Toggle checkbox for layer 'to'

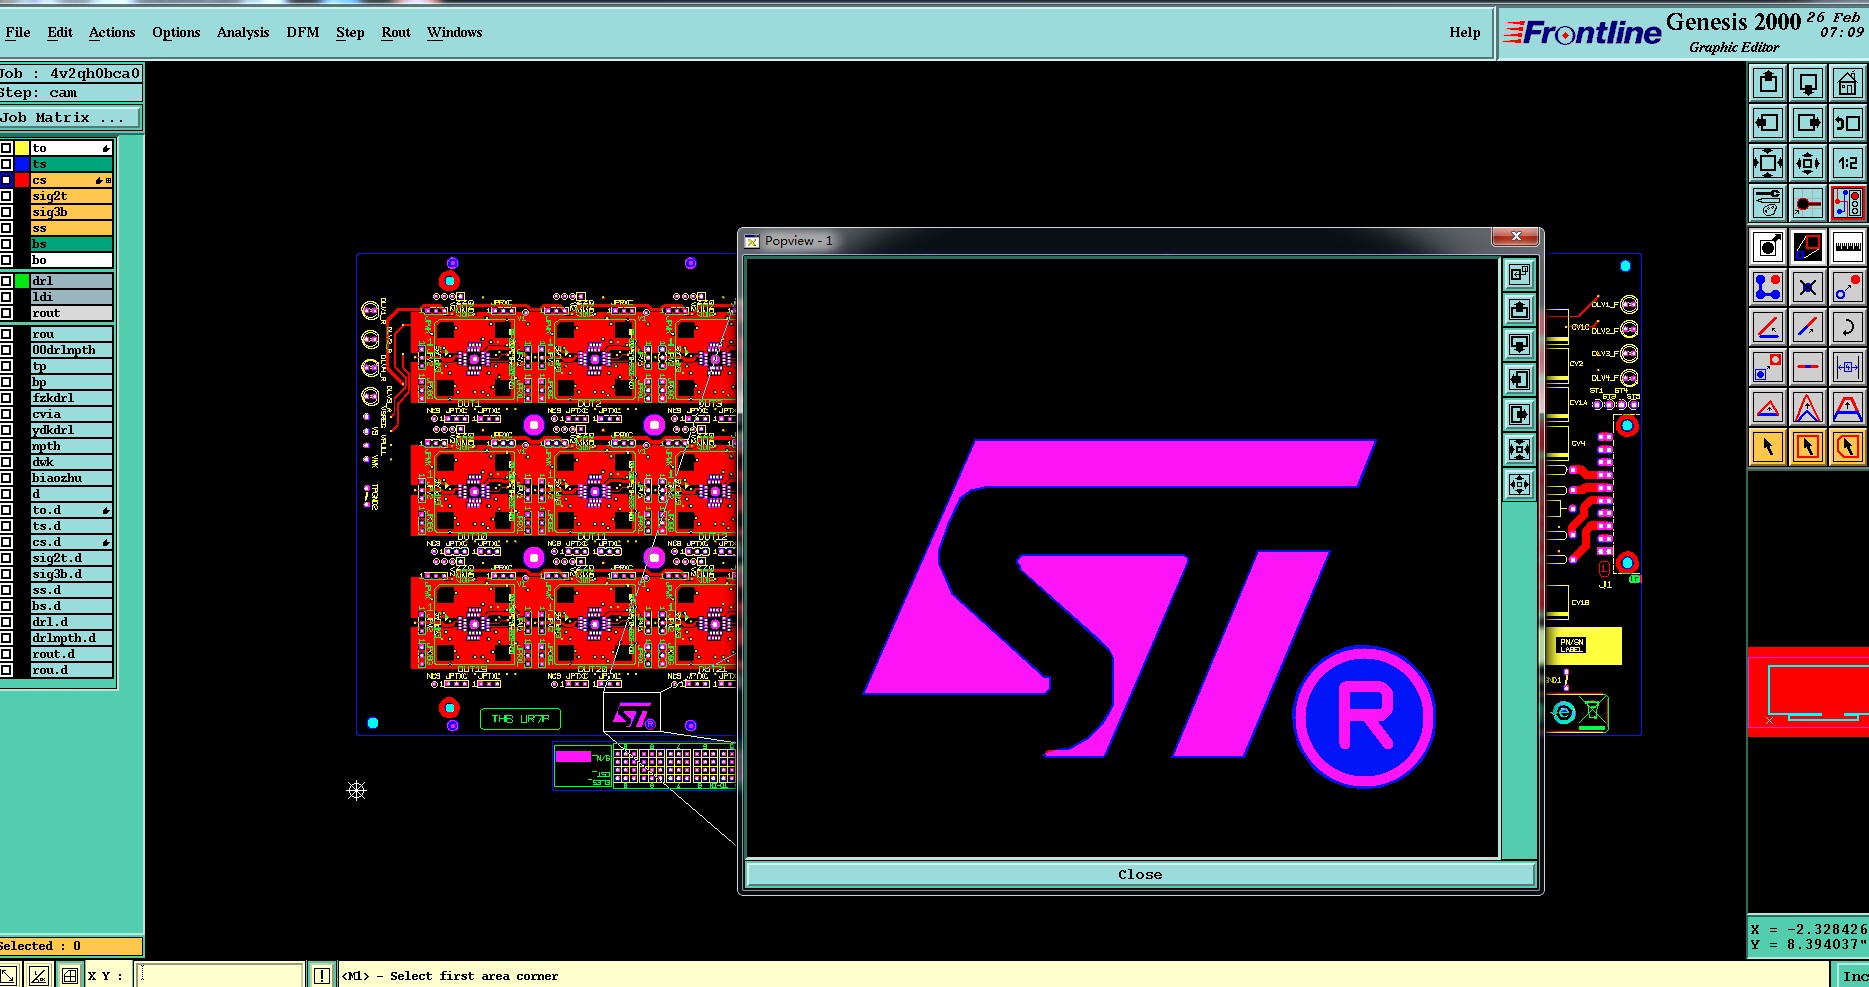pyautogui.click(x=6, y=148)
